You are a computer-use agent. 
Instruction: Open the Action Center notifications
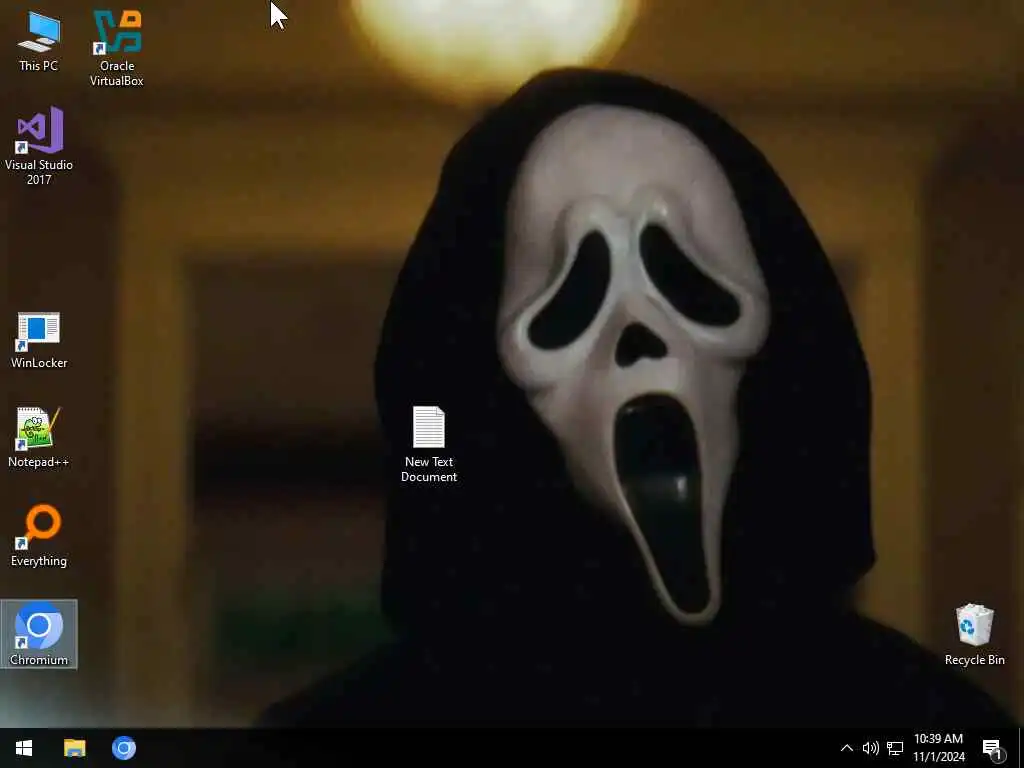(993, 748)
